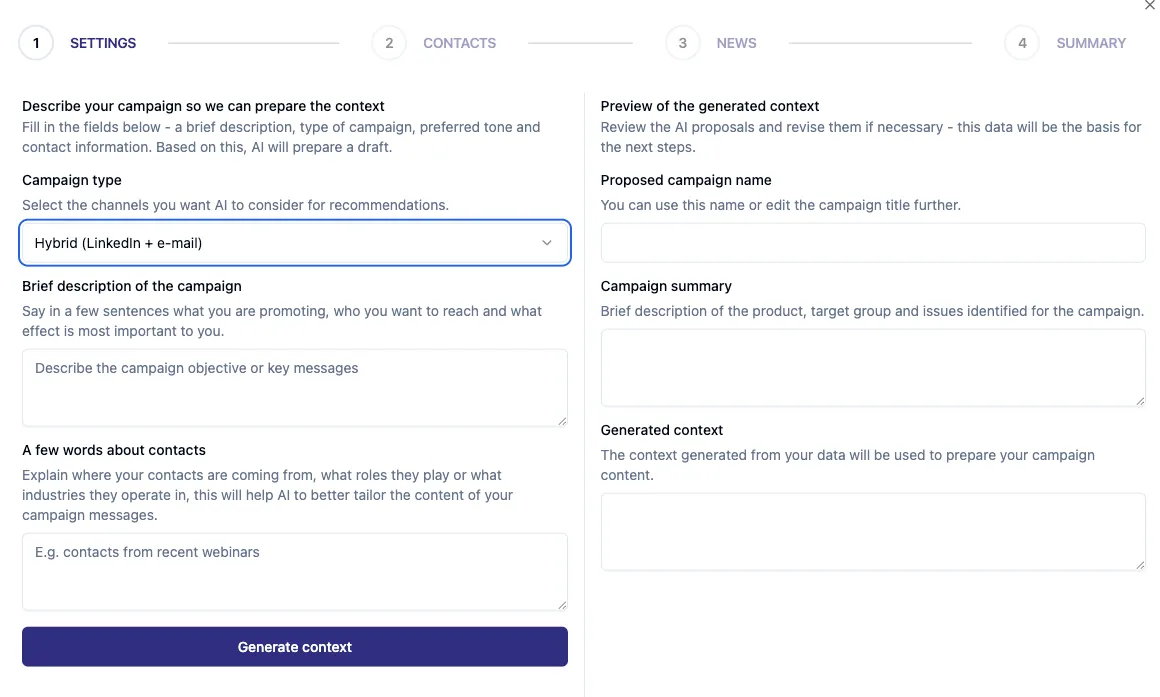Go to the CONTACTS step

pyautogui.click(x=459, y=43)
